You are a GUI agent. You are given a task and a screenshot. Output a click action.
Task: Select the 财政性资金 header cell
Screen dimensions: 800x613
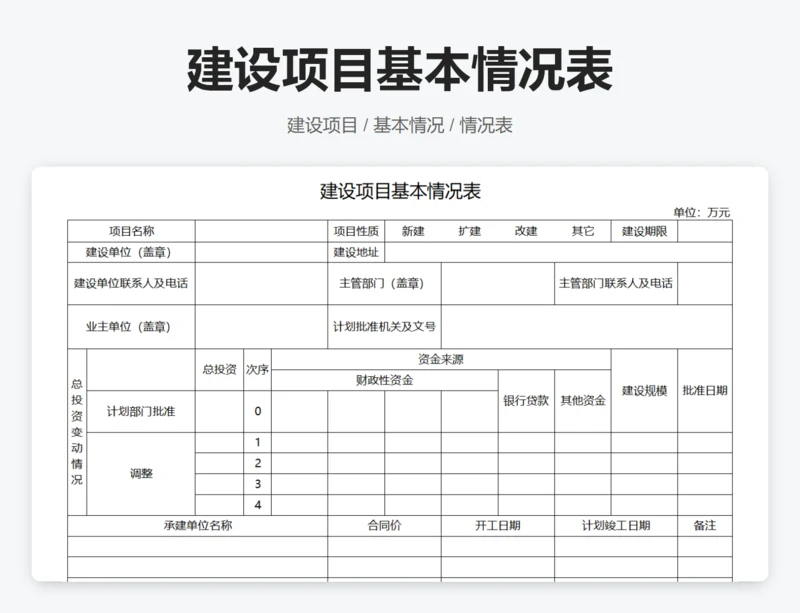(x=384, y=380)
